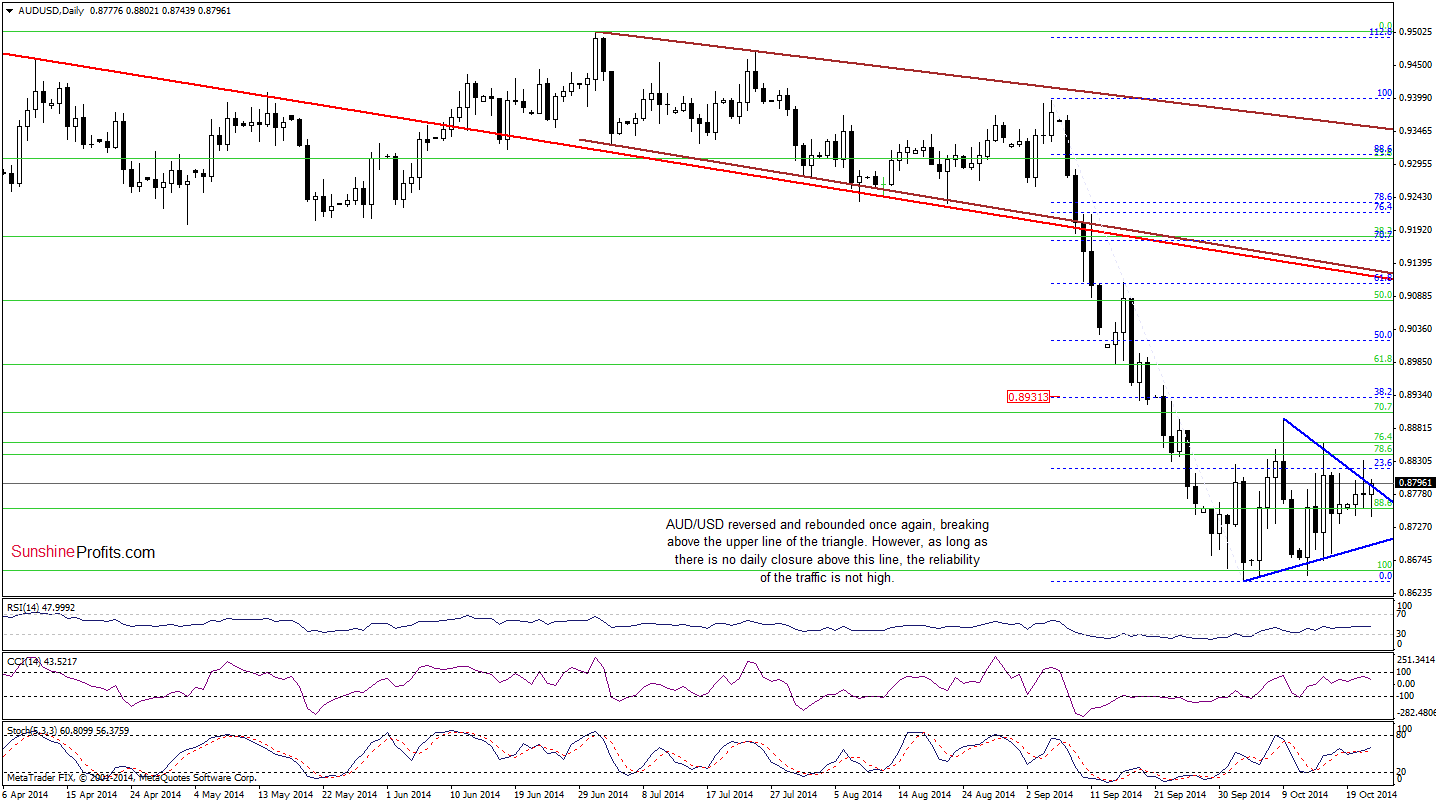This screenshot has width=1436, height=803.
Task: Click the 24 Aug 2014 date label
Action: 987,794
